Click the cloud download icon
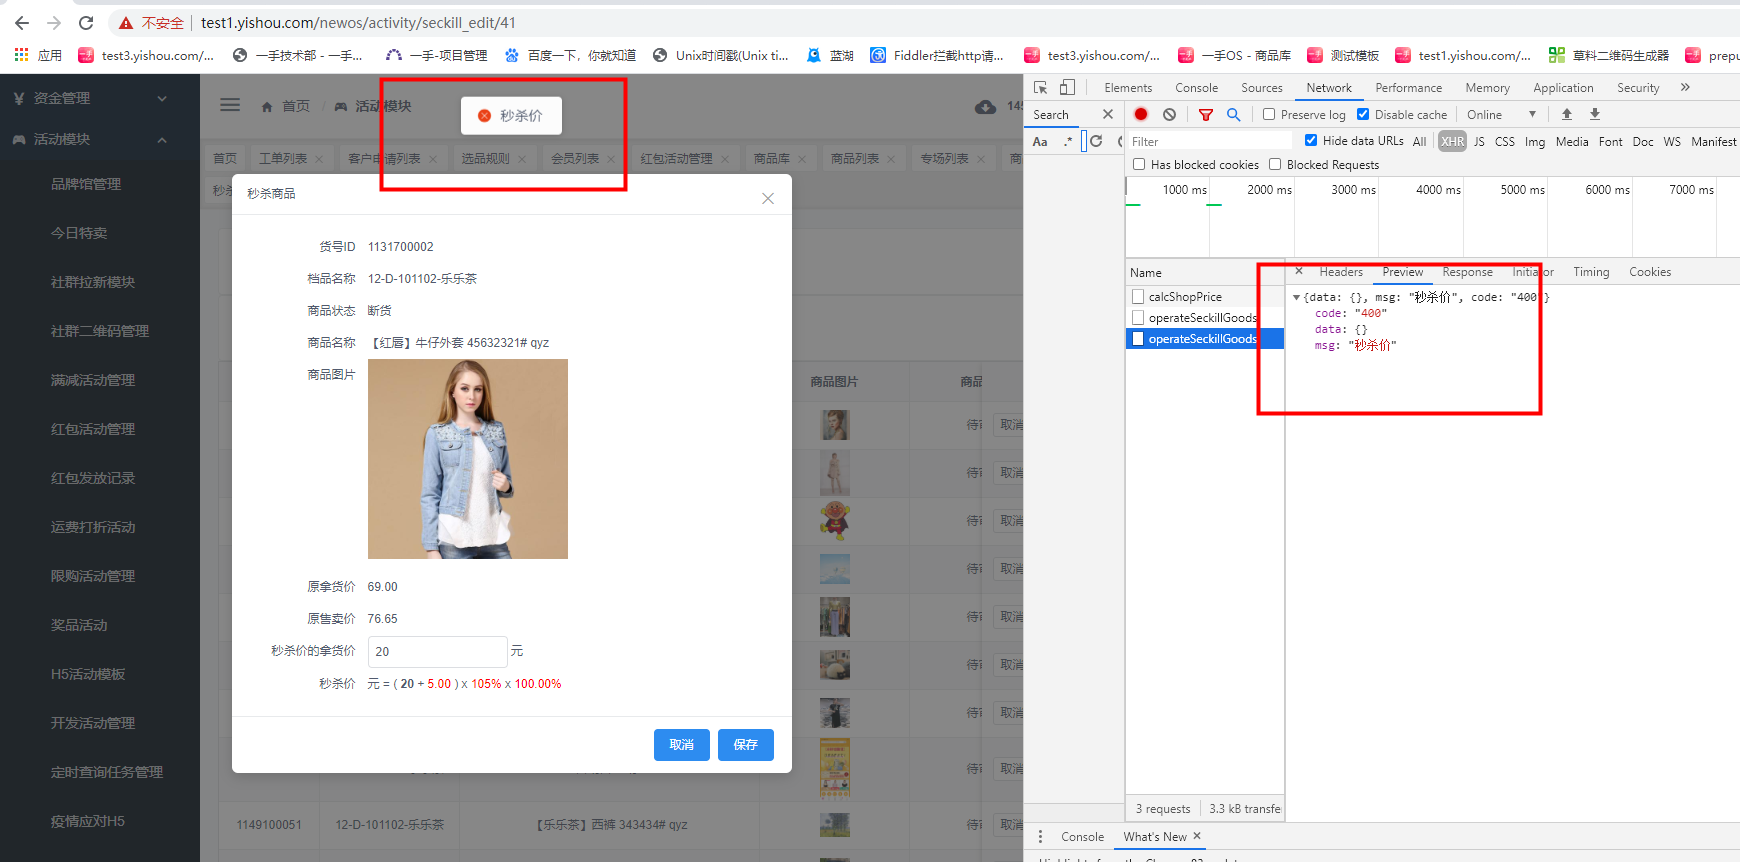This screenshot has width=1740, height=862. tap(985, 106)
